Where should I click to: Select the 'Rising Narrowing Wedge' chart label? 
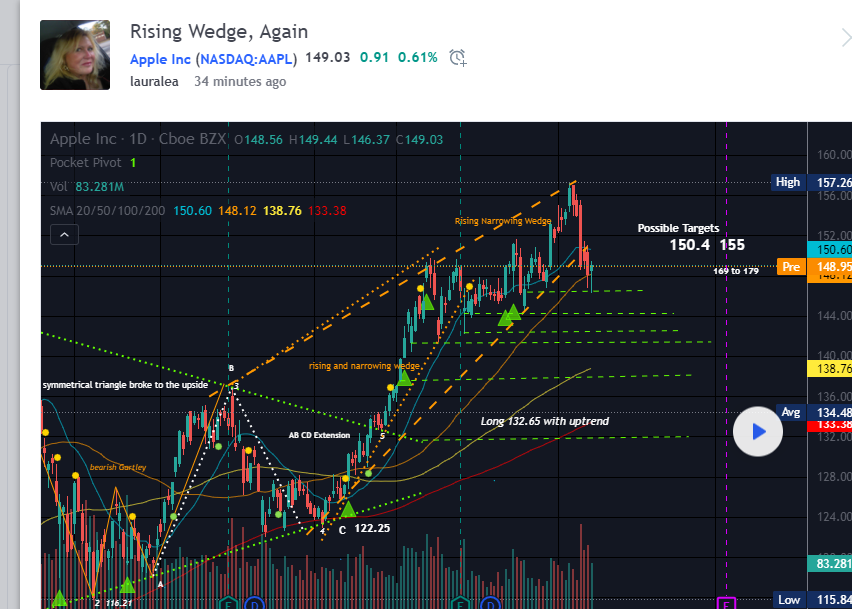[503, 221]
